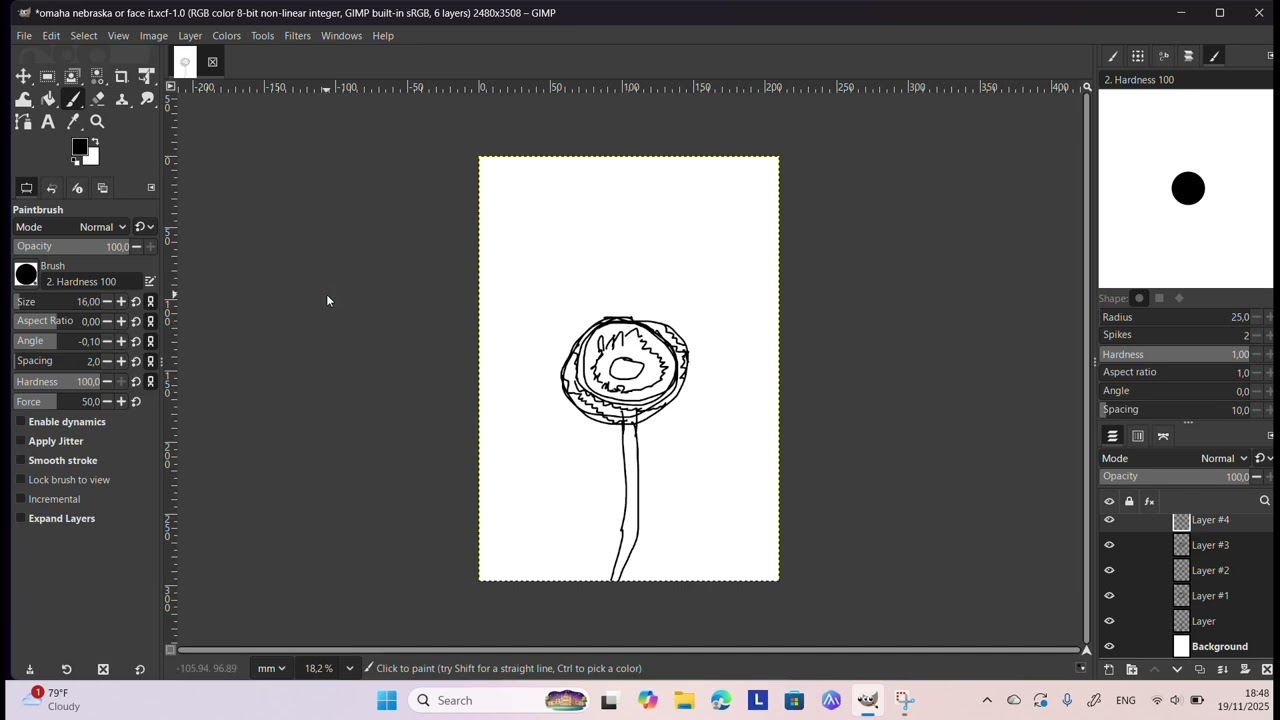Screen dimensions: 1280x720
Task: Select the Crop tool
Action: [x=122, y=76]
